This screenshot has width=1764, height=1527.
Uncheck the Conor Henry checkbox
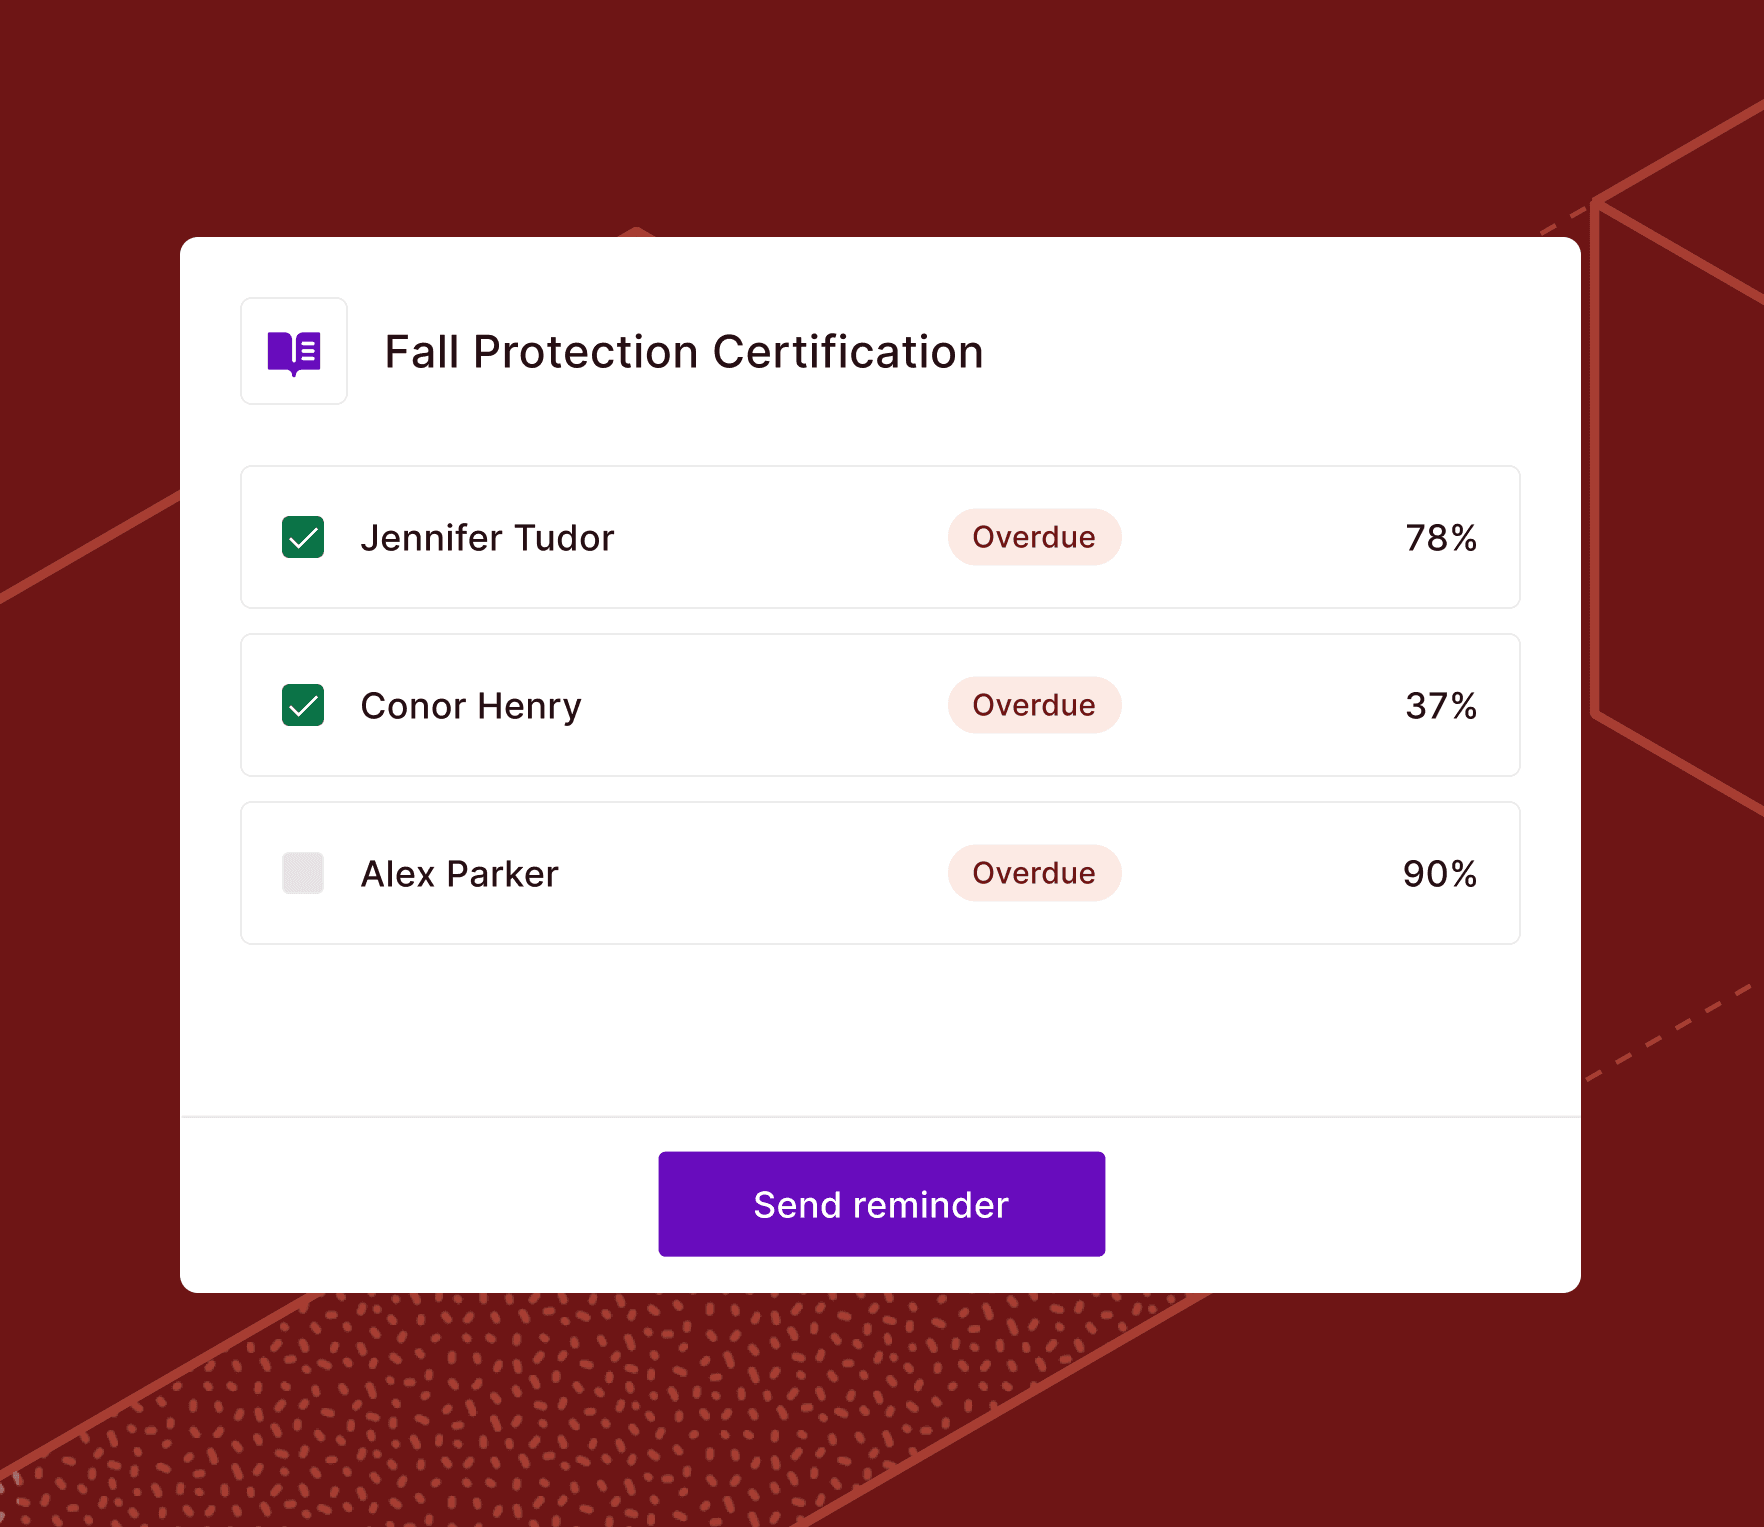pos(303,705)
